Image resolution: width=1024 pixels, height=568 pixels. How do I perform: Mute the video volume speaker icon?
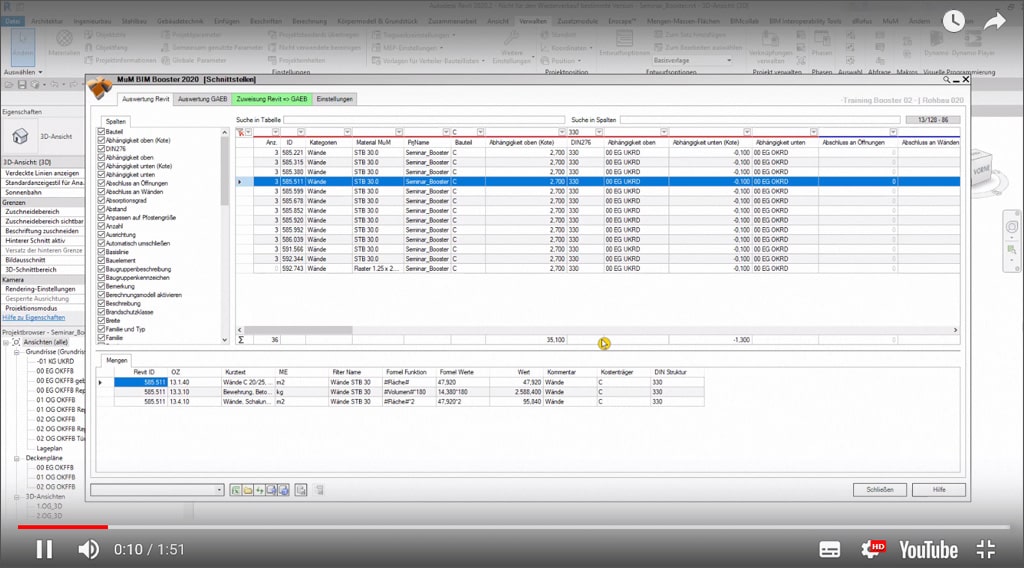[88, 549]
